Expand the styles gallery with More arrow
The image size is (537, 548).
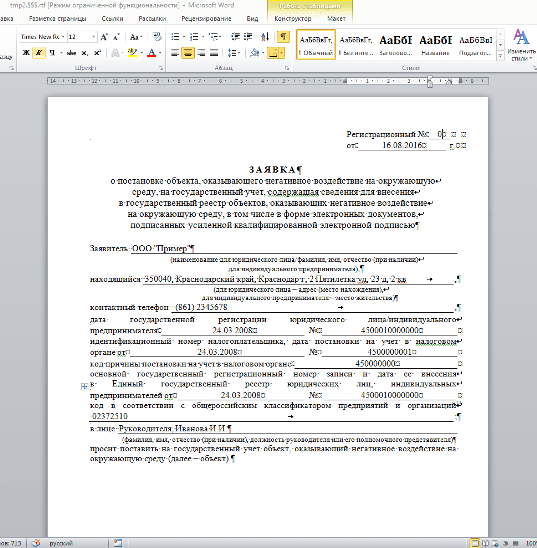[x=500, y=55]
